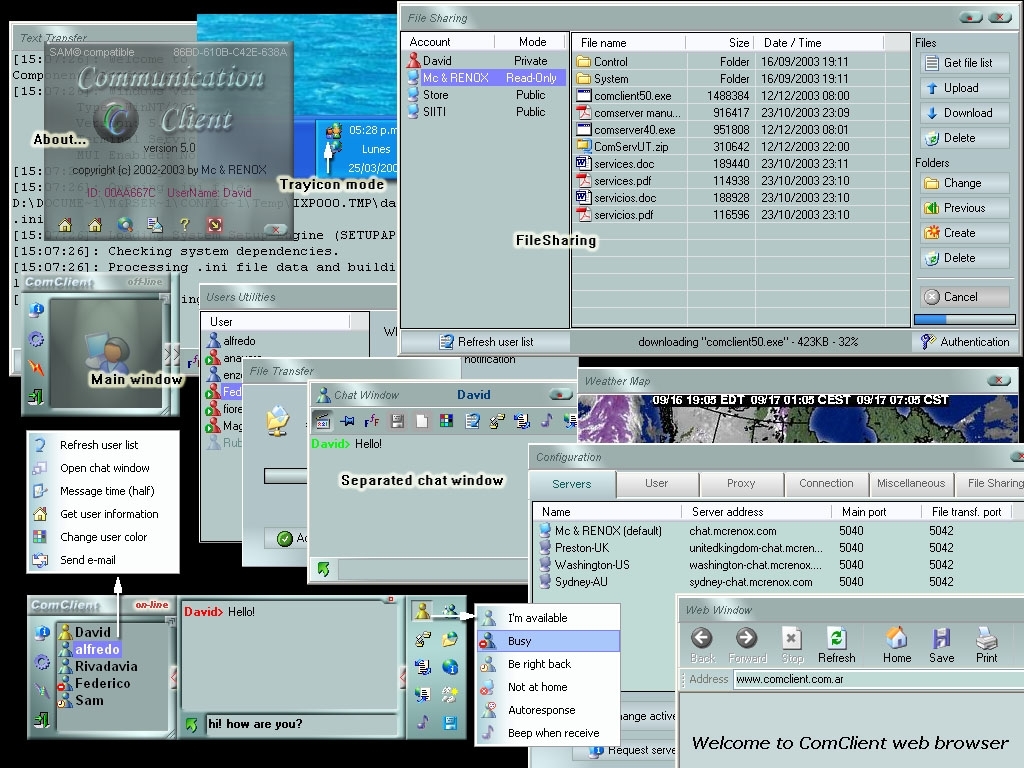The height and width of the screenshot is (768, 1024).
Task: Set status to Busy
Action: 548,641
